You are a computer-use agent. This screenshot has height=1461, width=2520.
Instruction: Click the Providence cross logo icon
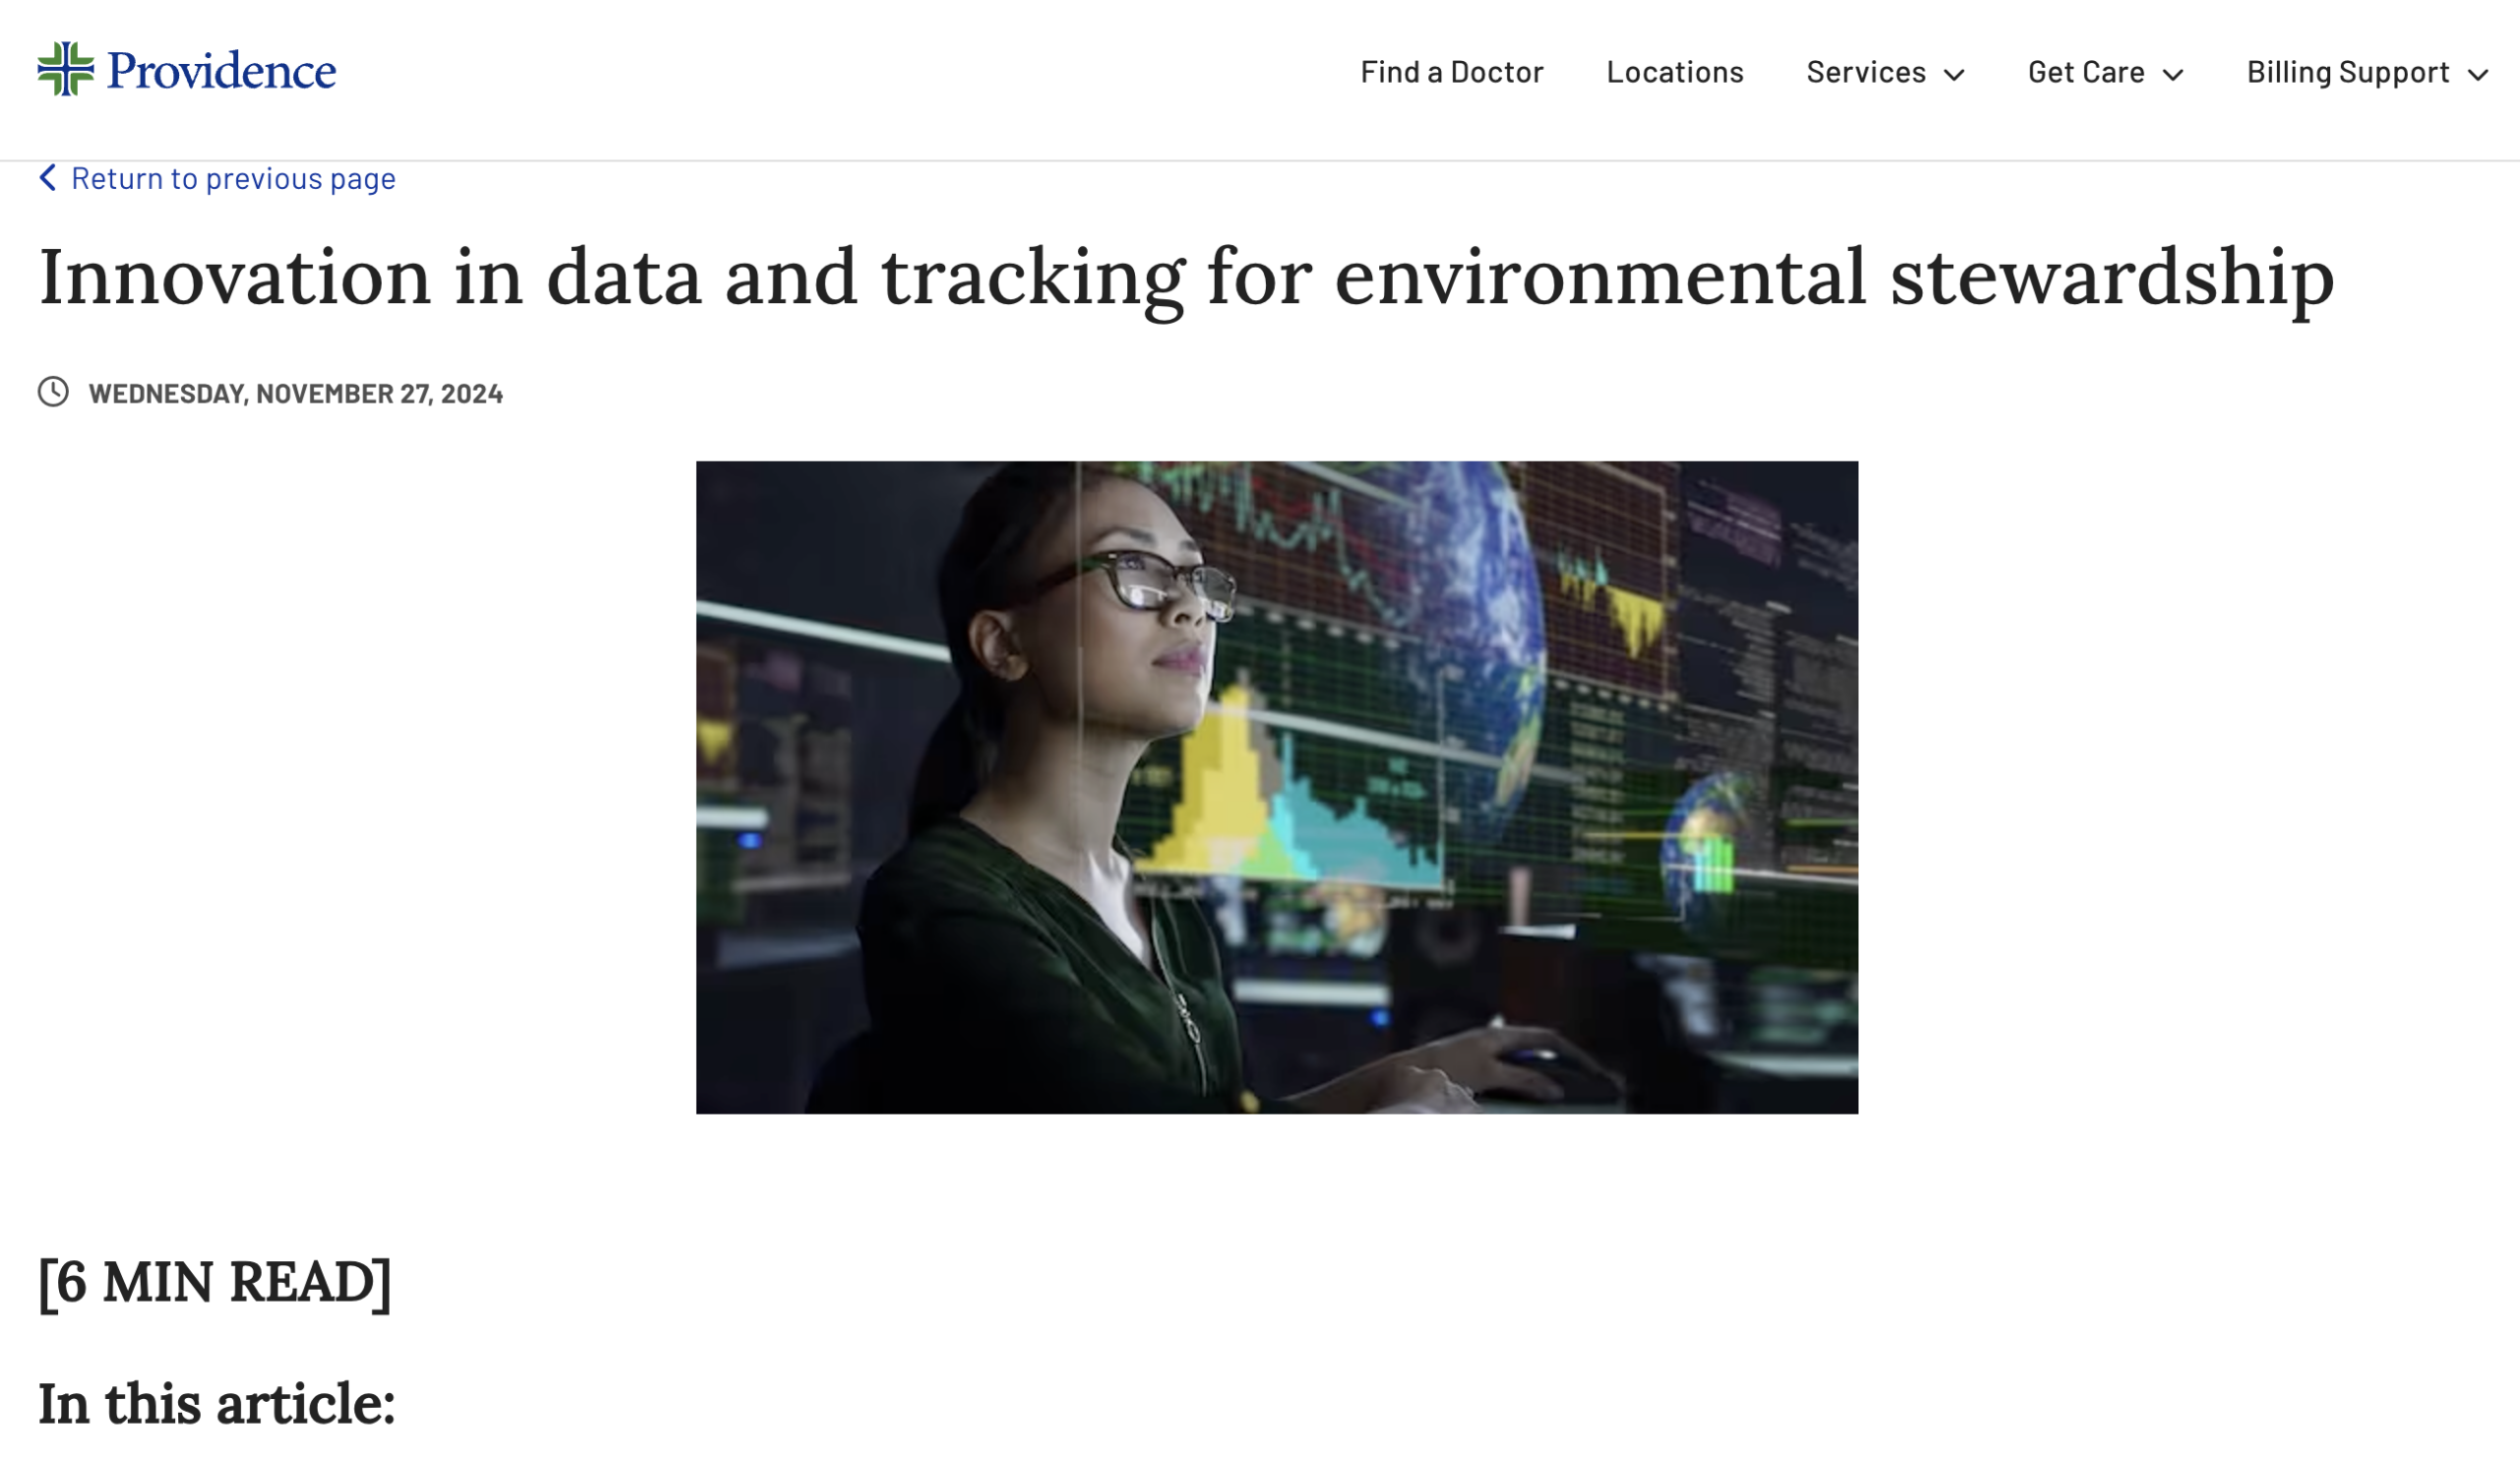coord(66,69)
